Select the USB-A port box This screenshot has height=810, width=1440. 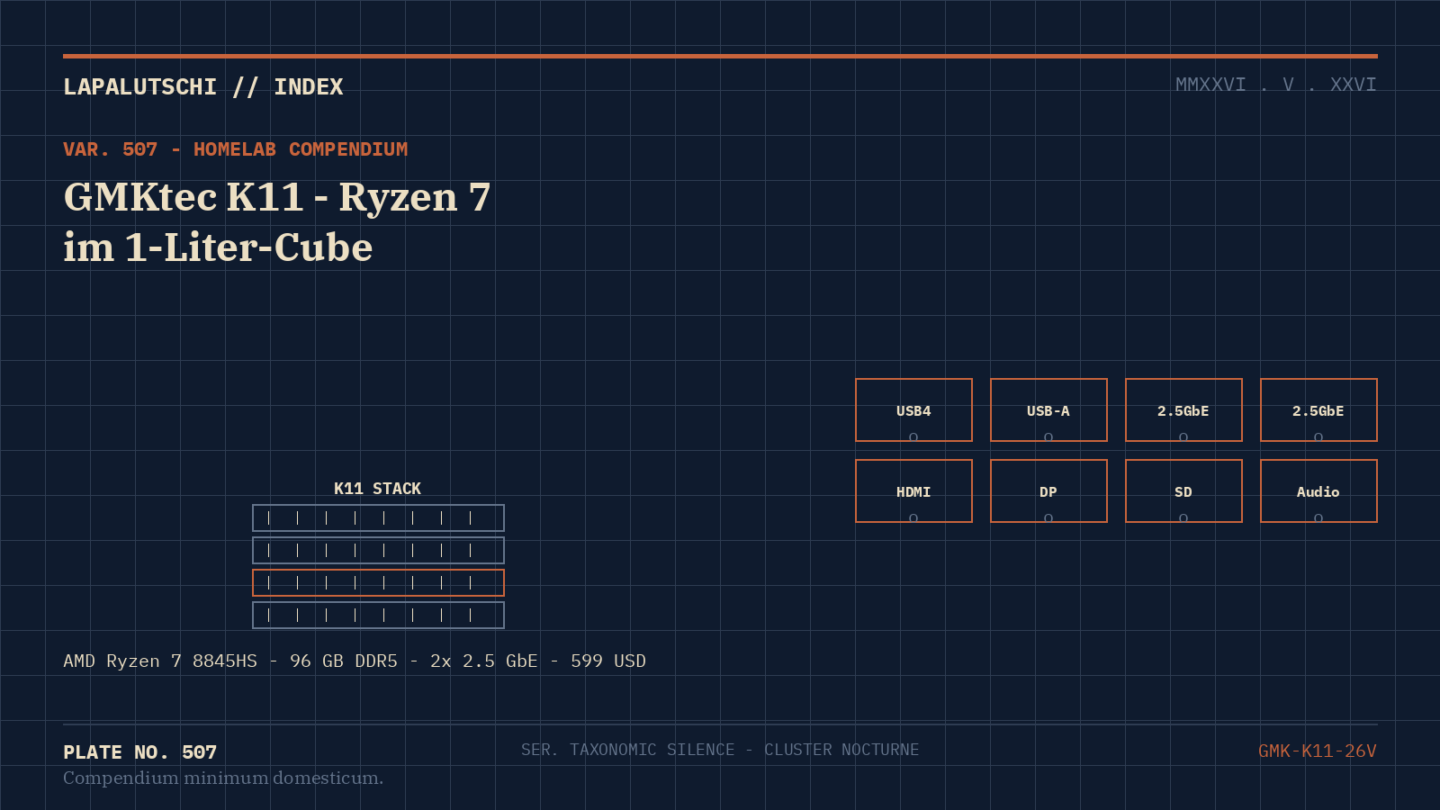pyautogui.click(x=1049, y=410)
